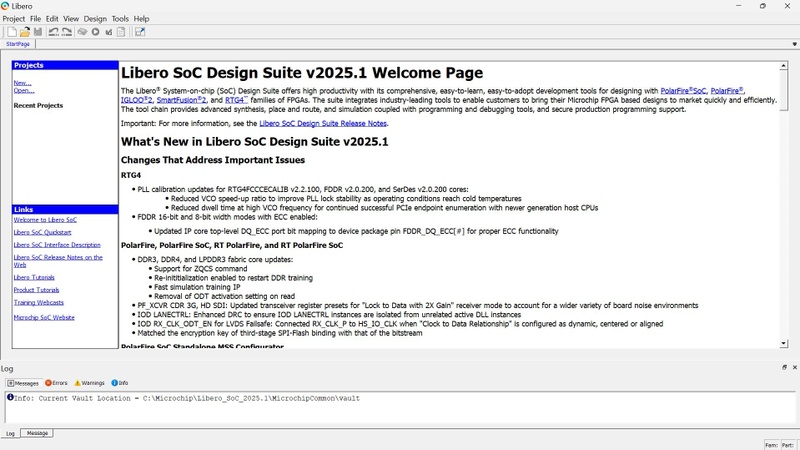
Task: Open Microchip SoC Website link
Action: (44, 317)
